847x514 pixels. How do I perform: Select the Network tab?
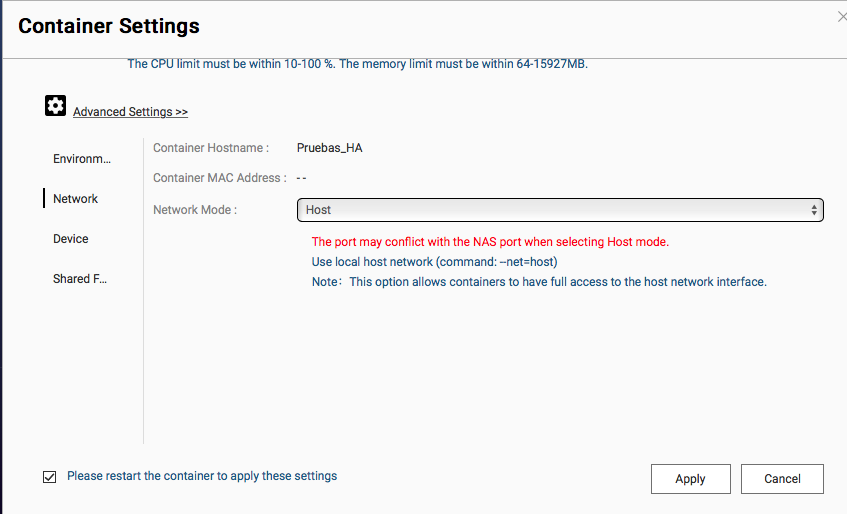(x=76, y=199)
